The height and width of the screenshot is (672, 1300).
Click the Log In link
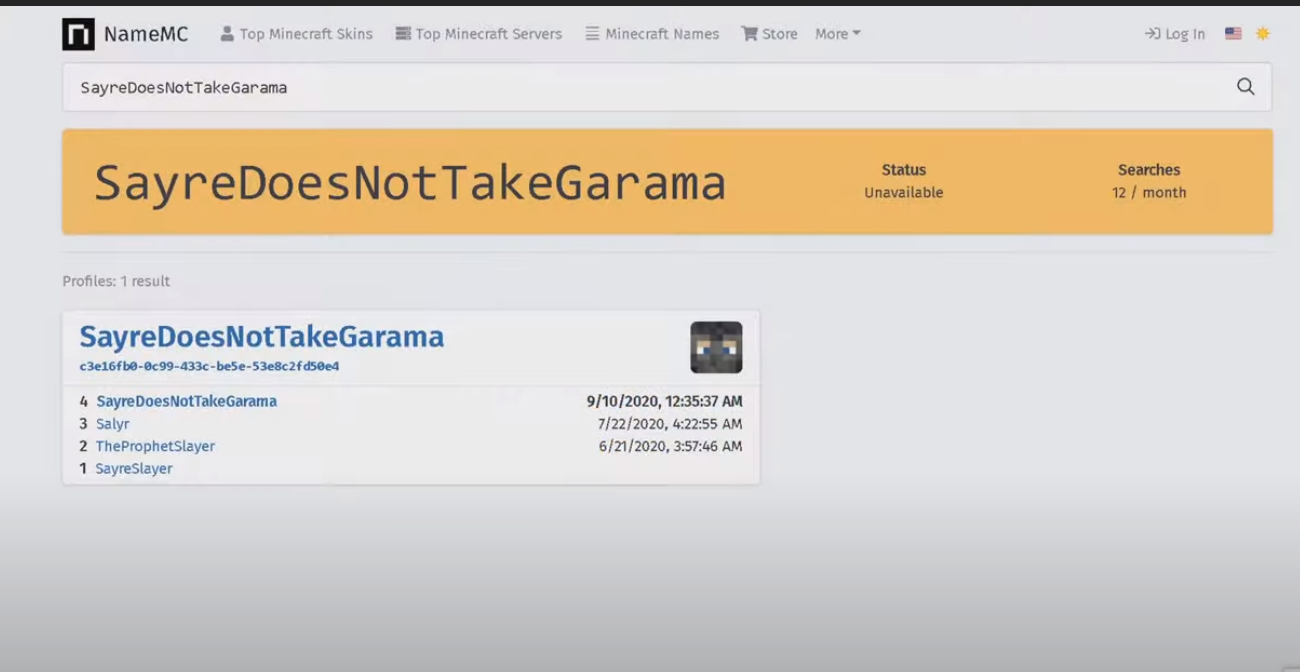tap(1175, 34)
